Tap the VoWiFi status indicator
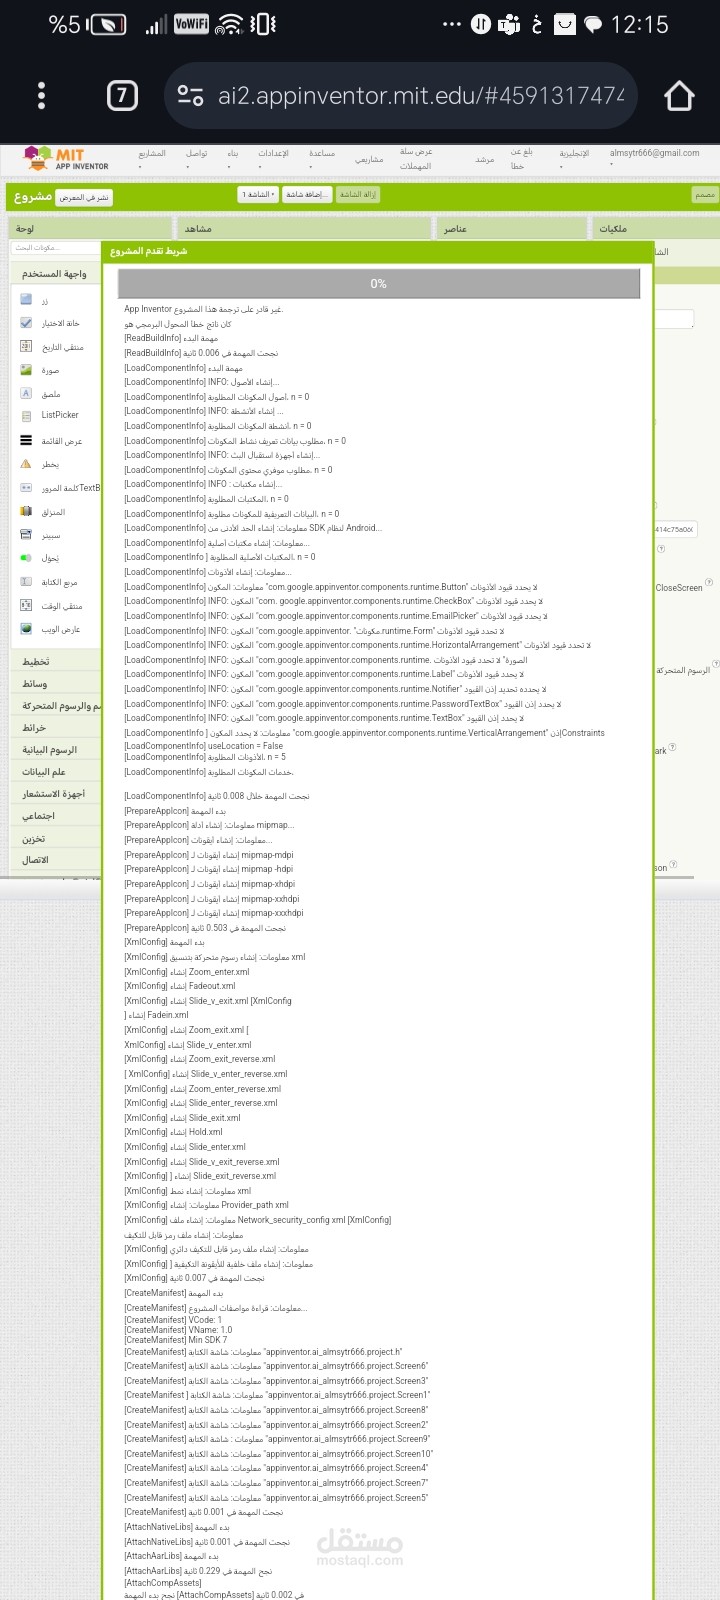This screenshot has width=720, height=1600. coord(191,24)
